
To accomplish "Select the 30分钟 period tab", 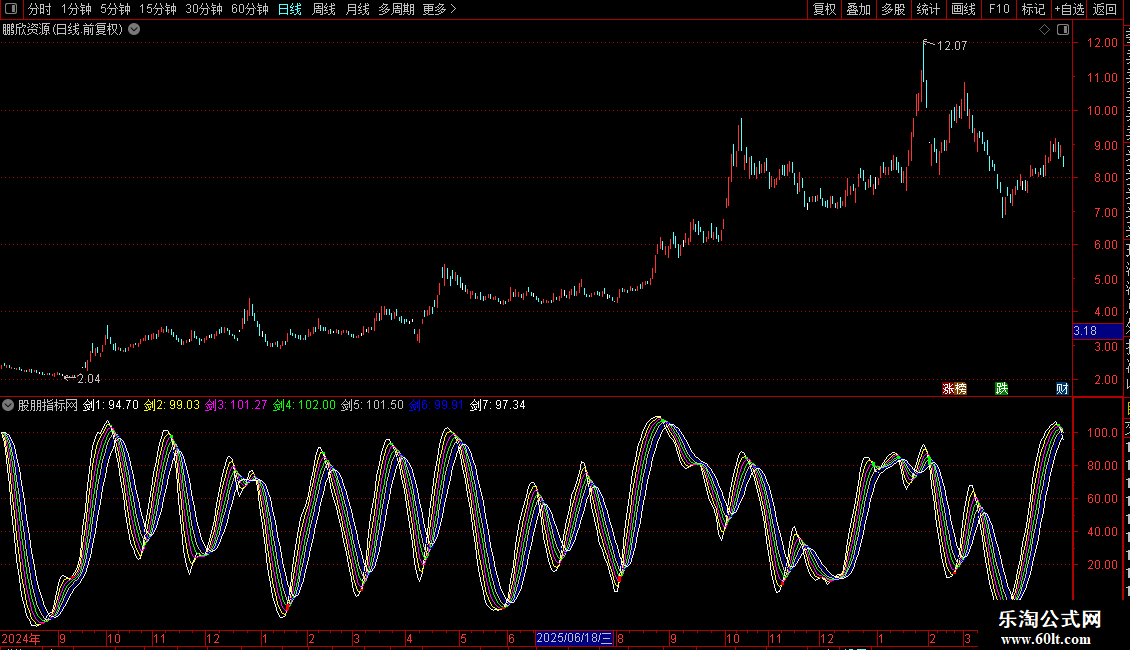I will click(204, 9).
